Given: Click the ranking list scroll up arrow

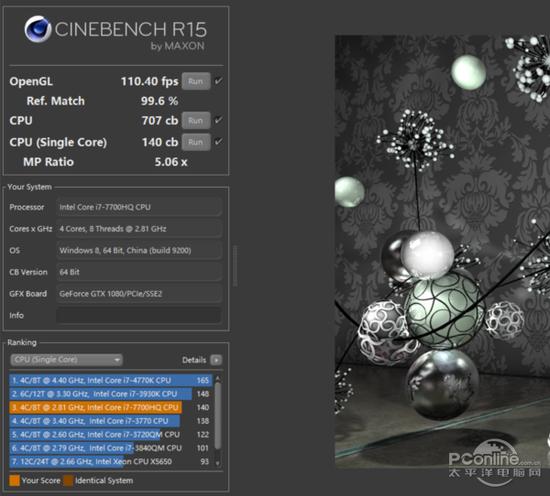Looking at the screenshot, I should [x=218, y=378].
